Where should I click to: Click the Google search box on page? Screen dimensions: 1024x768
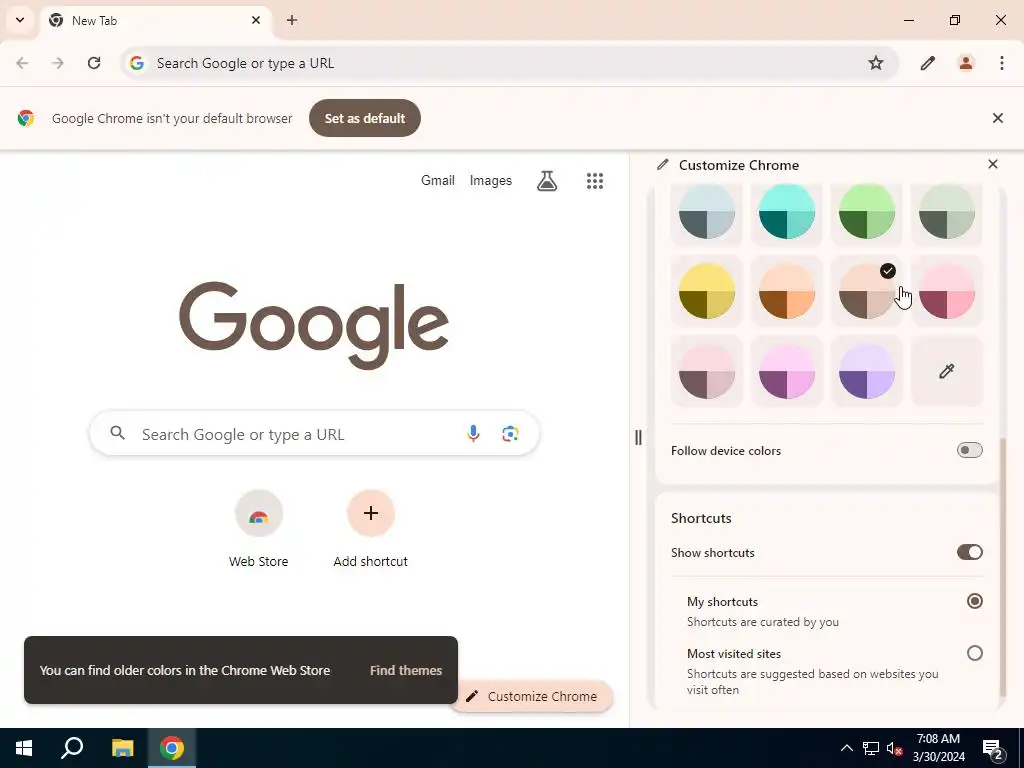coord(314,433)
